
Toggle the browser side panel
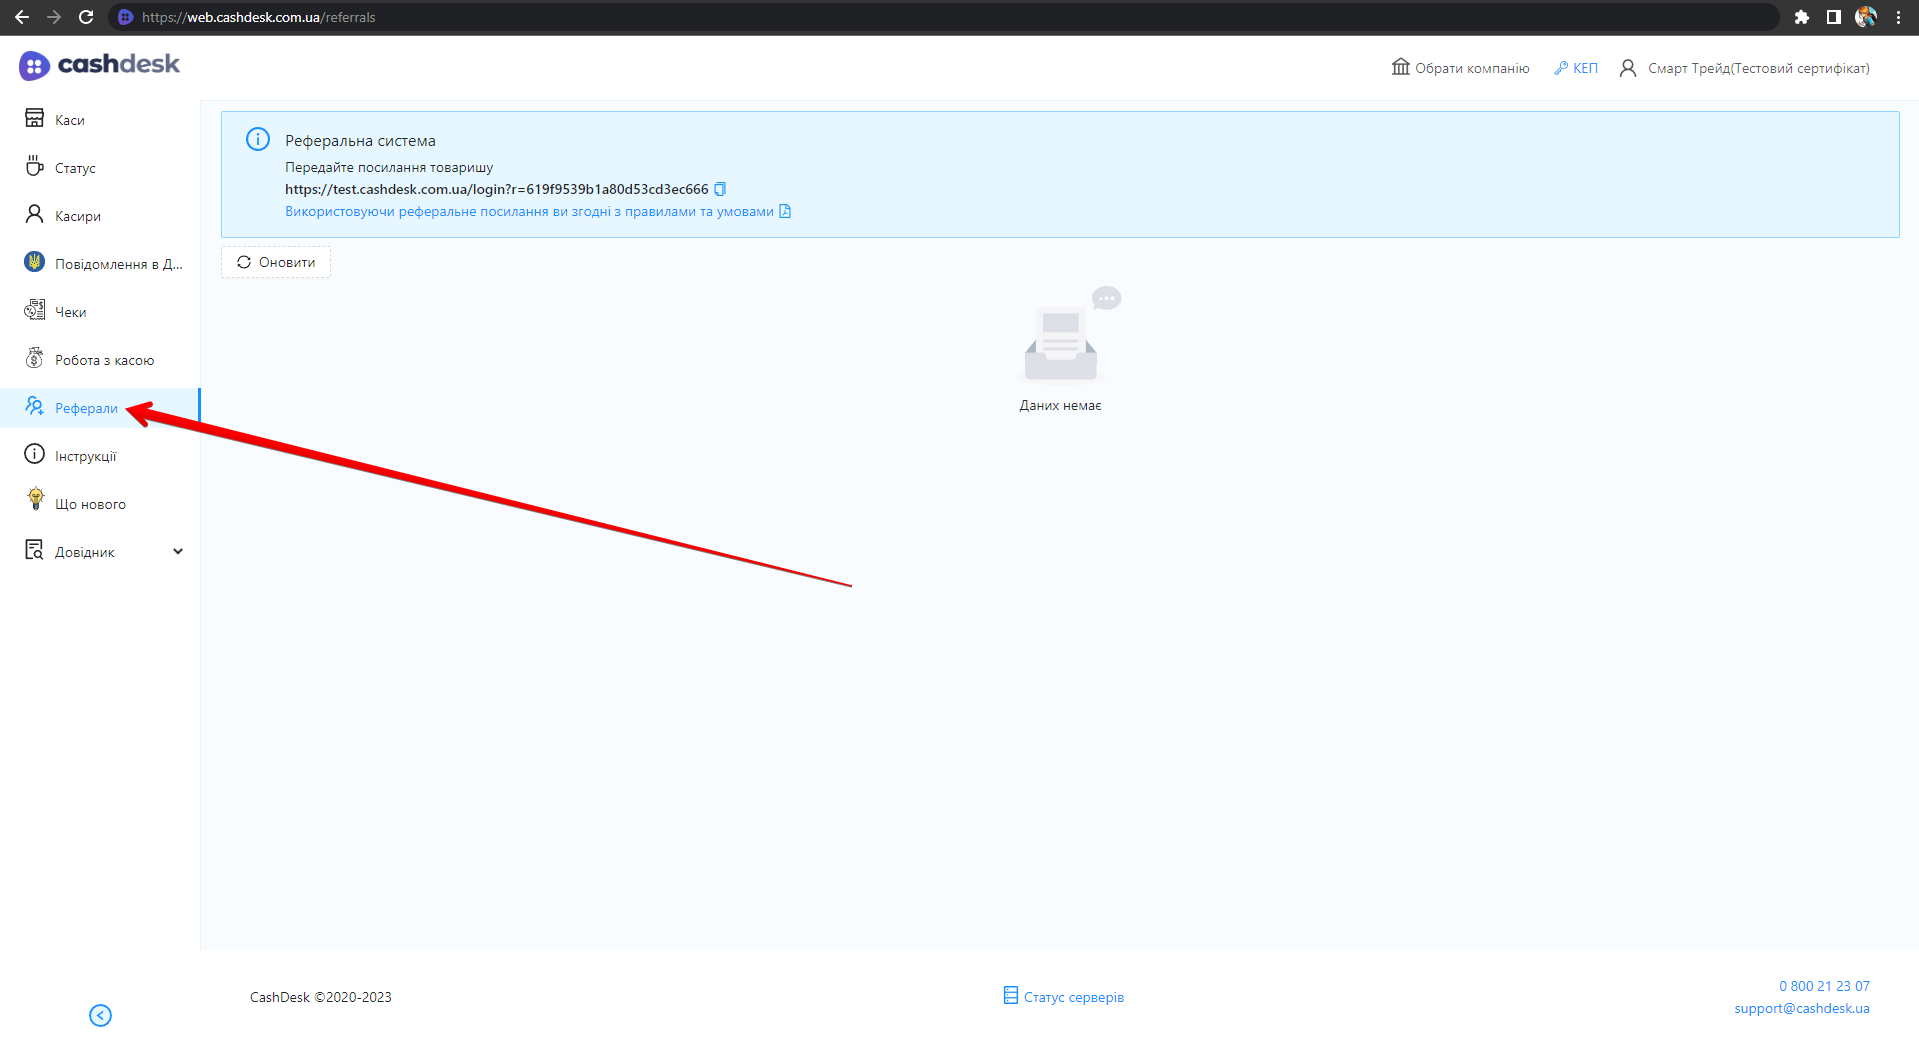click(x=1834, y=17)
